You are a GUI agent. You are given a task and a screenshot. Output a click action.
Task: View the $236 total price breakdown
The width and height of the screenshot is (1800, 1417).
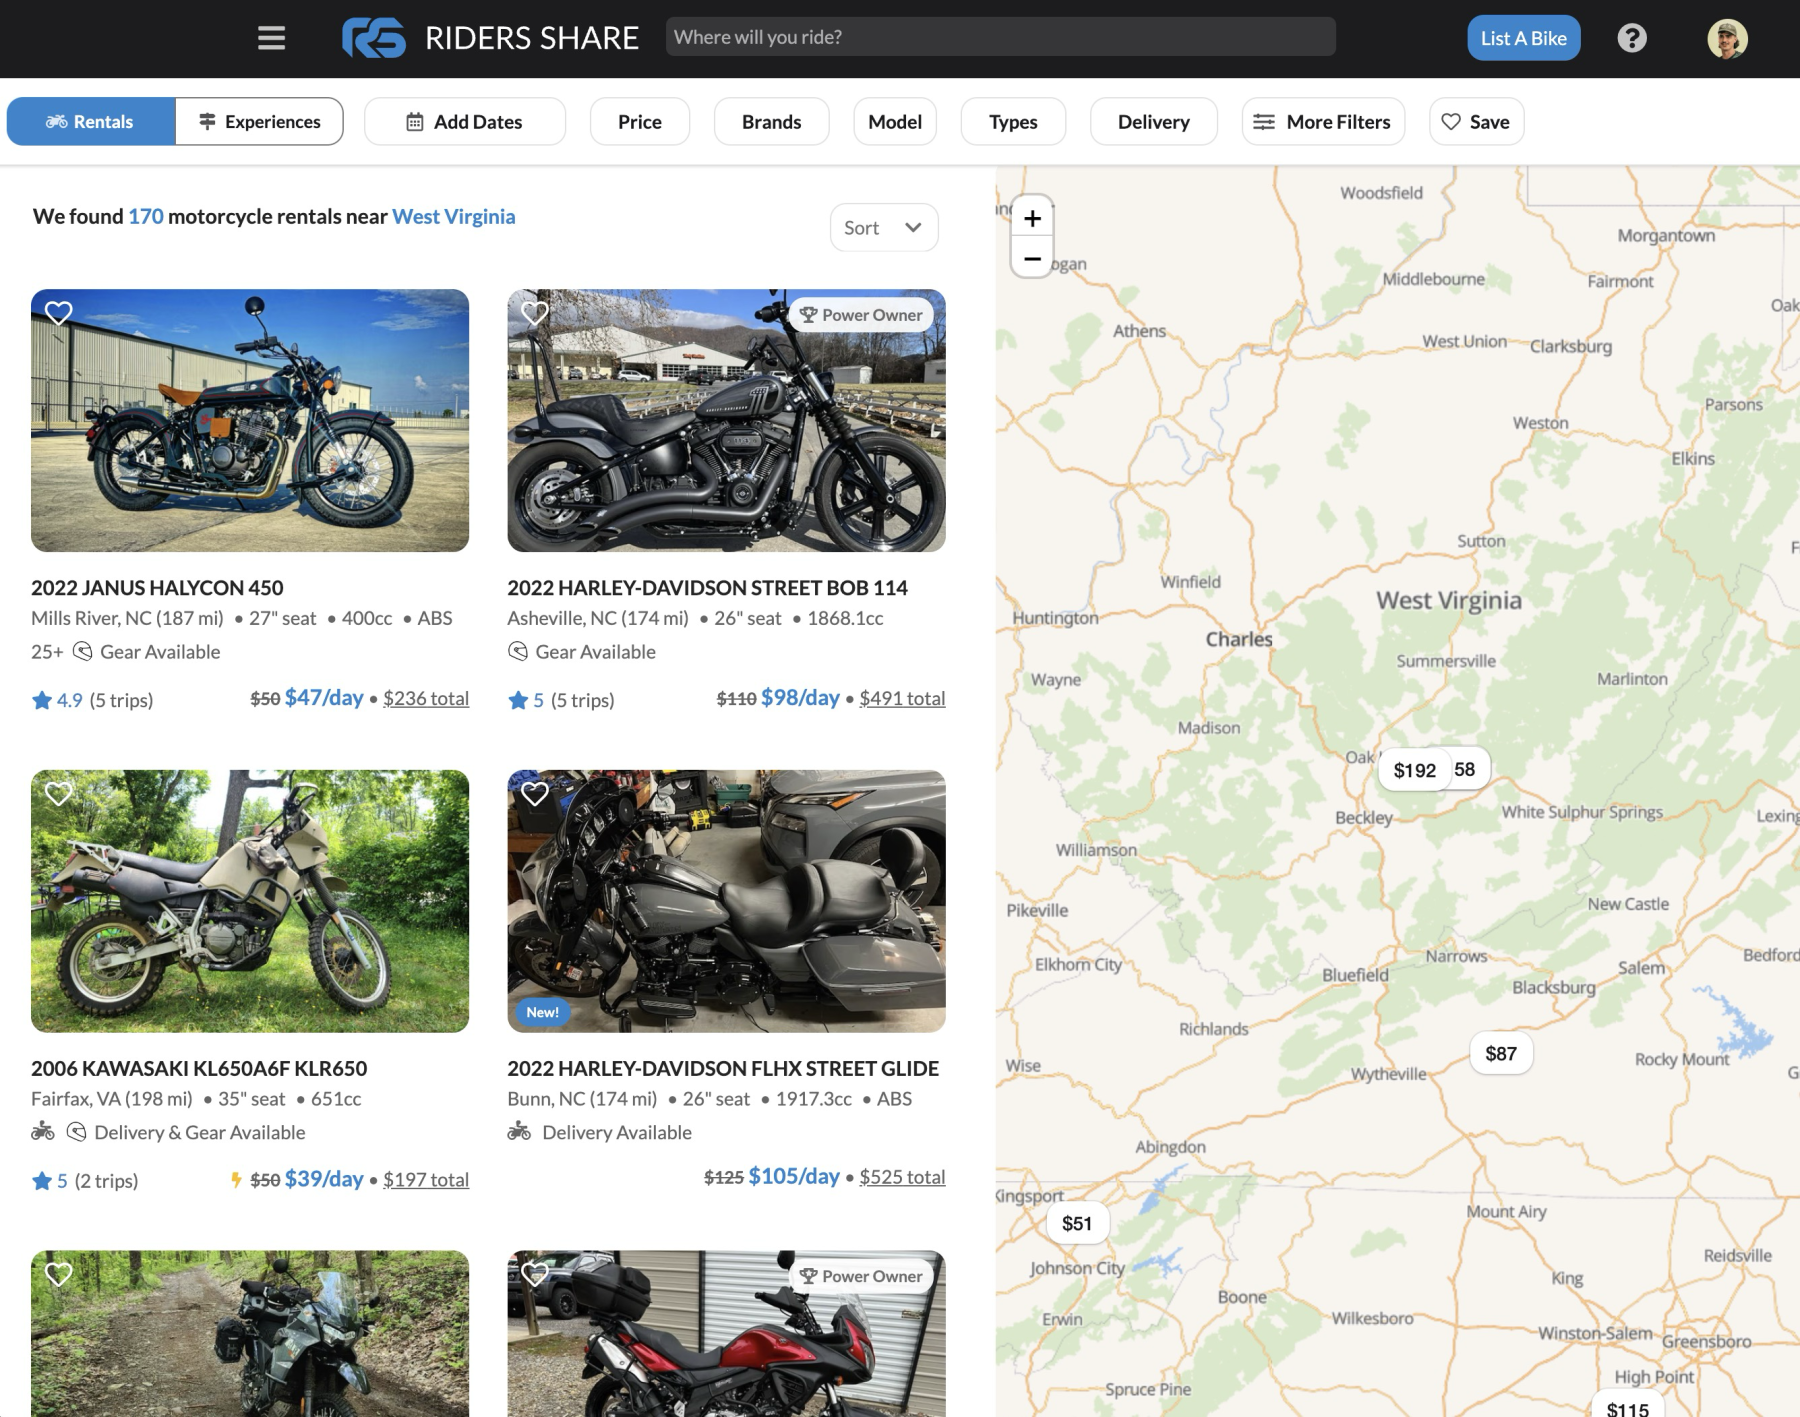426,698
